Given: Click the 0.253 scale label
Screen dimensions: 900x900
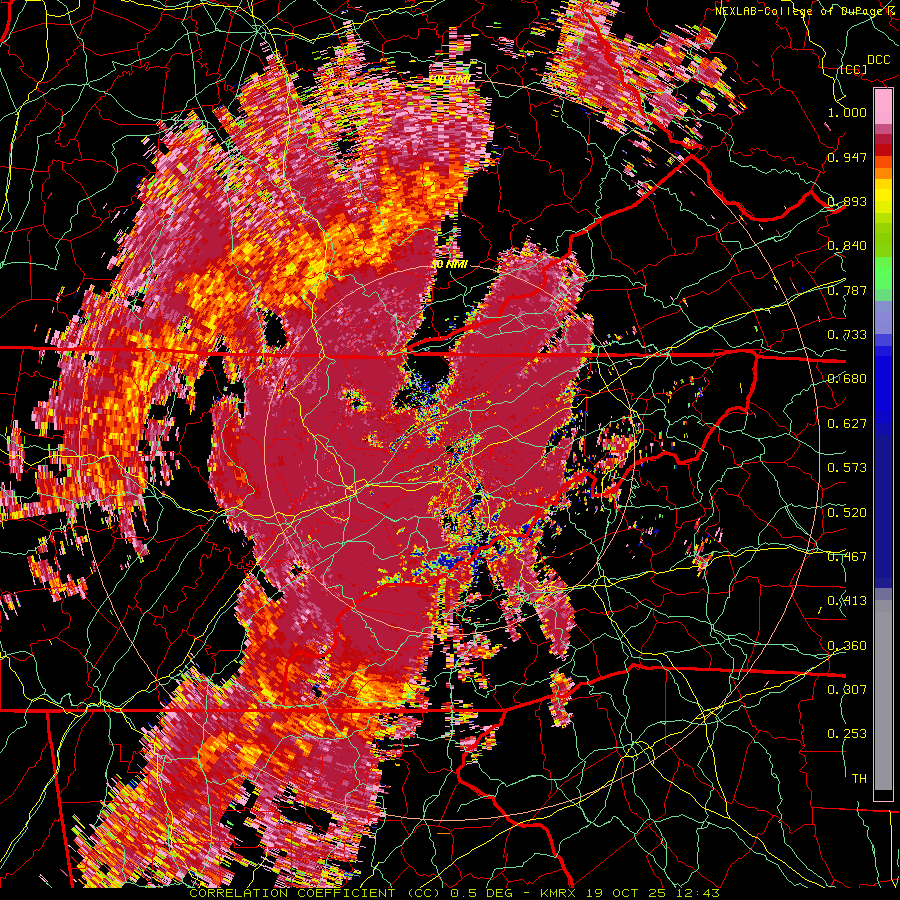Looking at the screenshot, I should (x=847, y=734).
